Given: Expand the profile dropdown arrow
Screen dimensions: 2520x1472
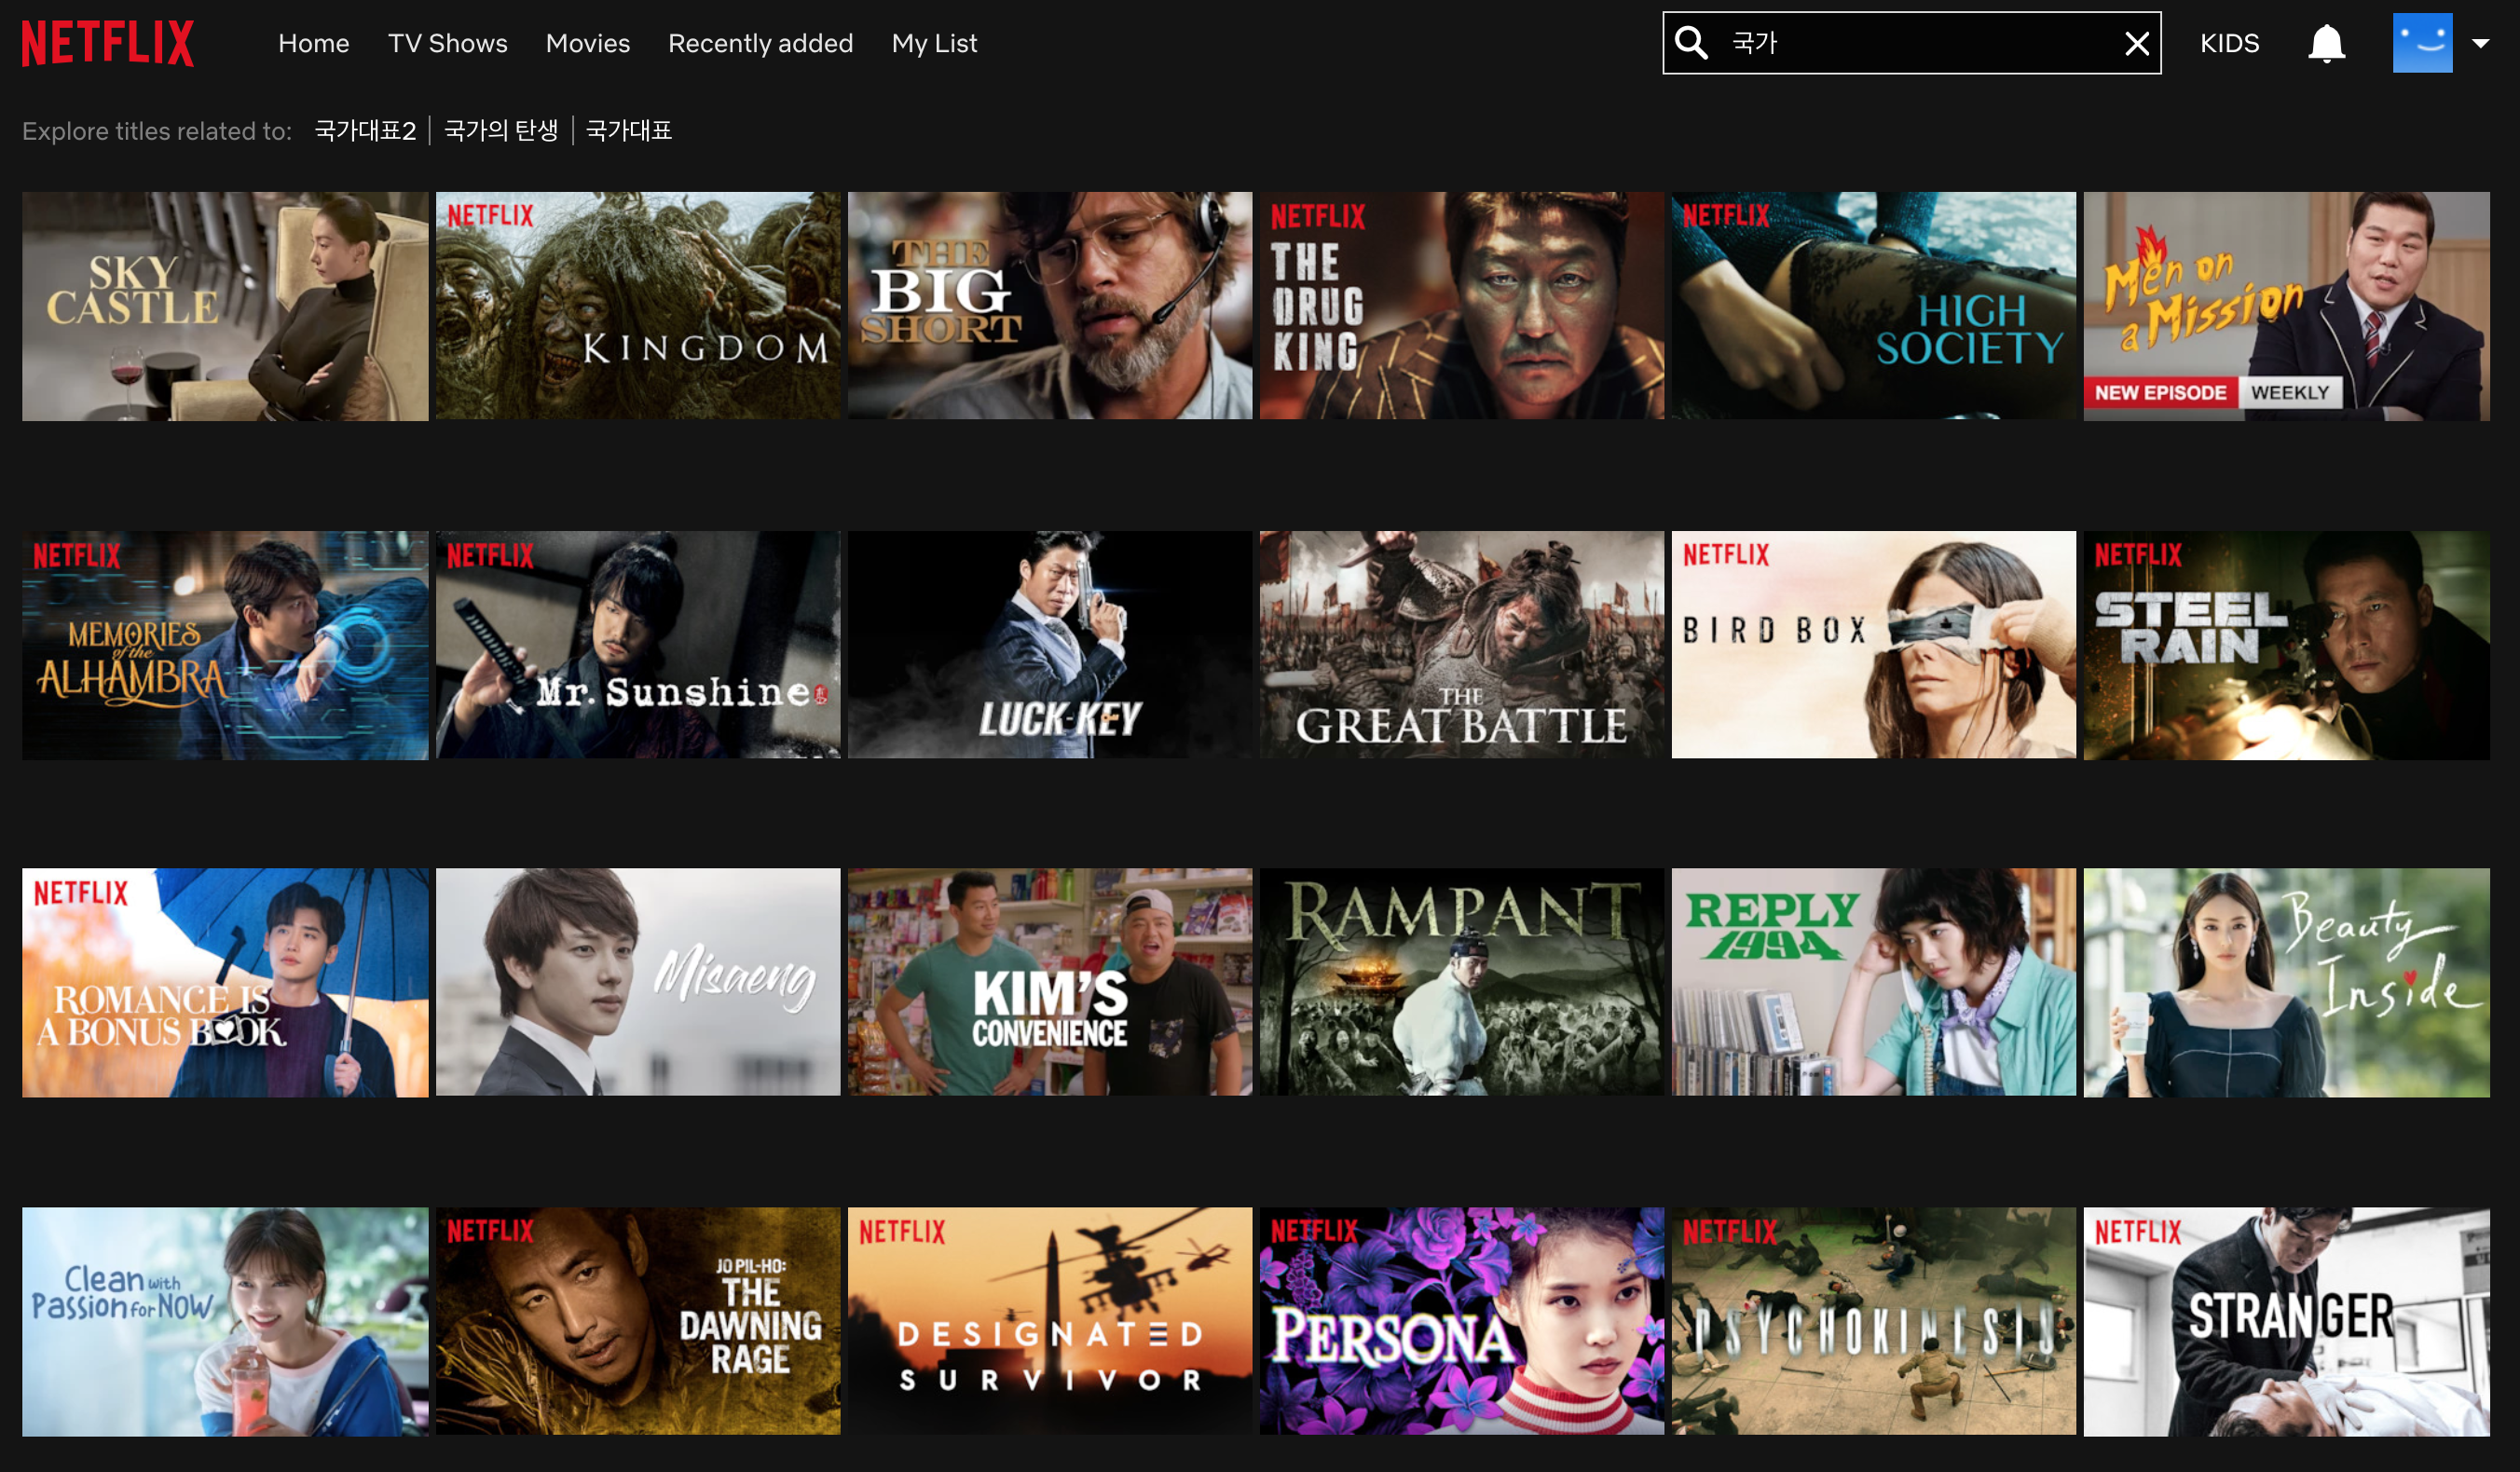Looking at the screenshot, I should 2481,43.
